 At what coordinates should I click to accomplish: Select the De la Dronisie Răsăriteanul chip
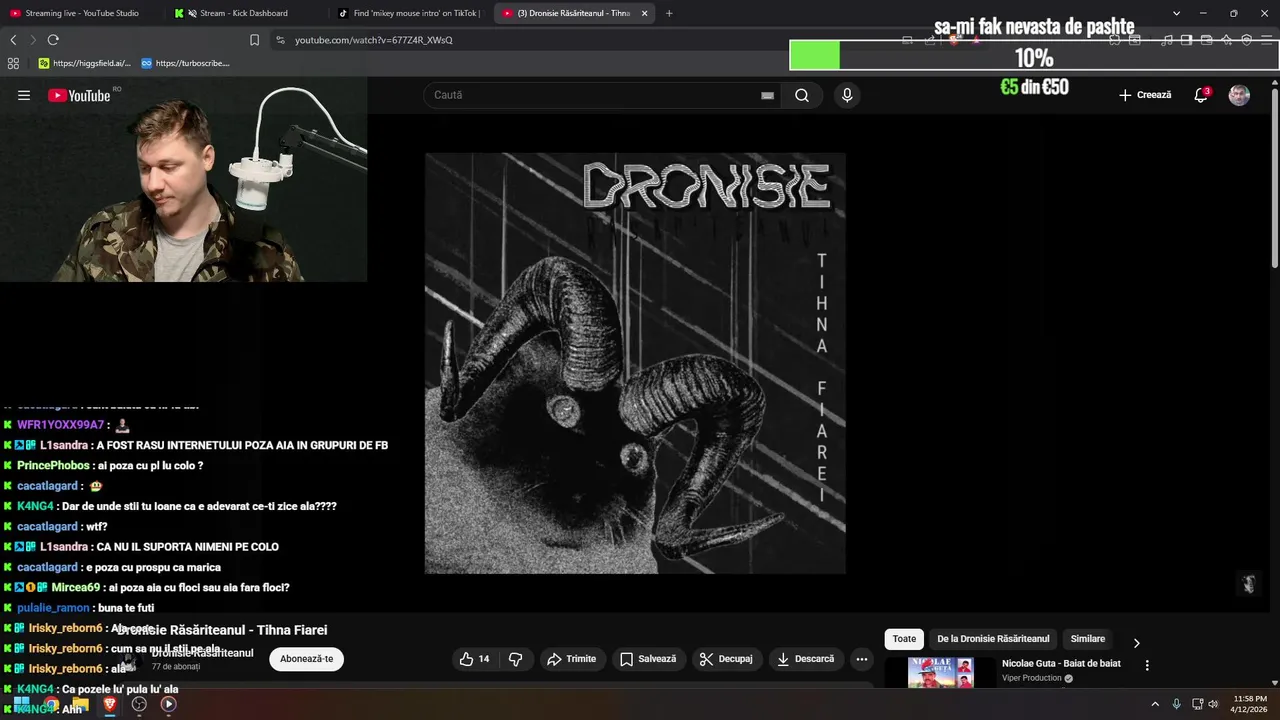(993, 639)
